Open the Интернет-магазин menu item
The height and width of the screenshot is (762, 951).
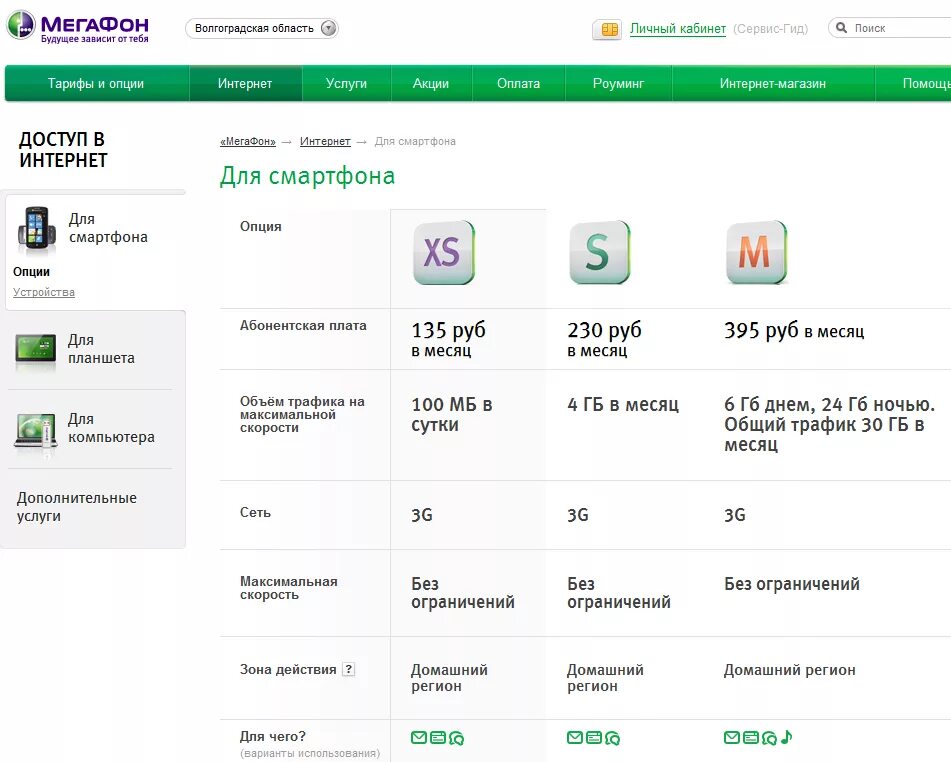(x=773, y=84)
